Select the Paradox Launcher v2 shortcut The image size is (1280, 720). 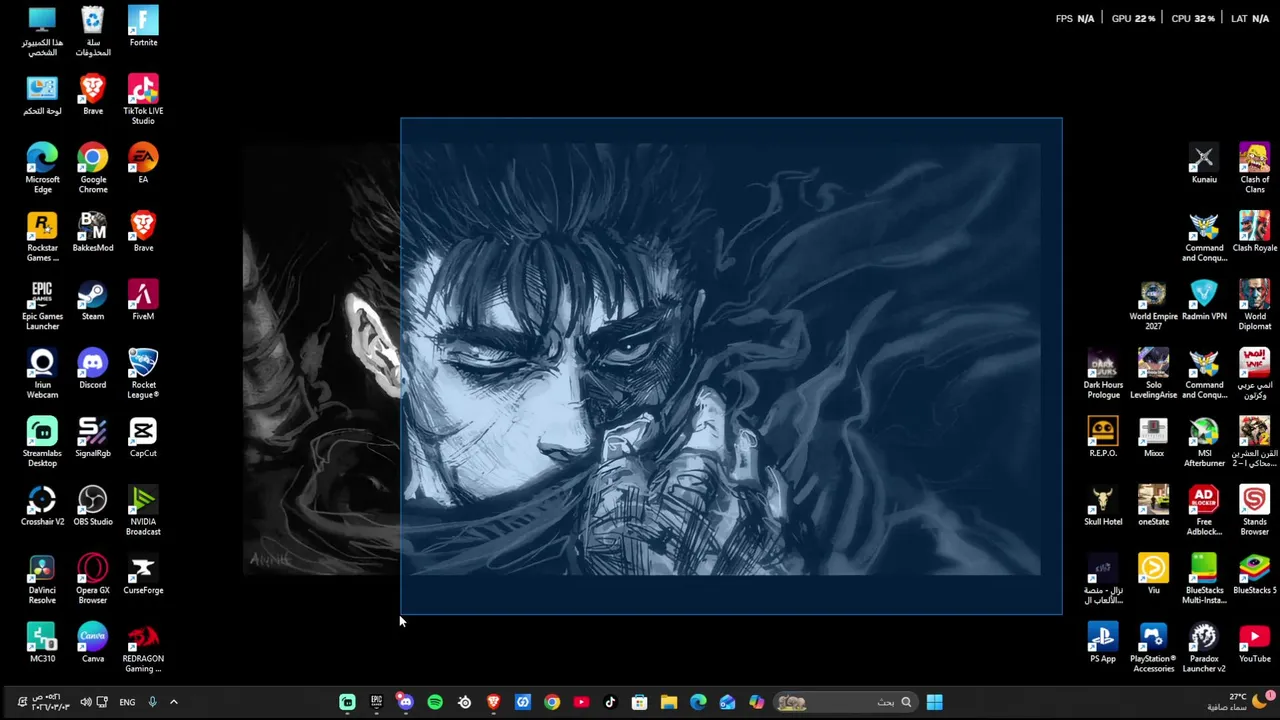[x=1204, y=648]
